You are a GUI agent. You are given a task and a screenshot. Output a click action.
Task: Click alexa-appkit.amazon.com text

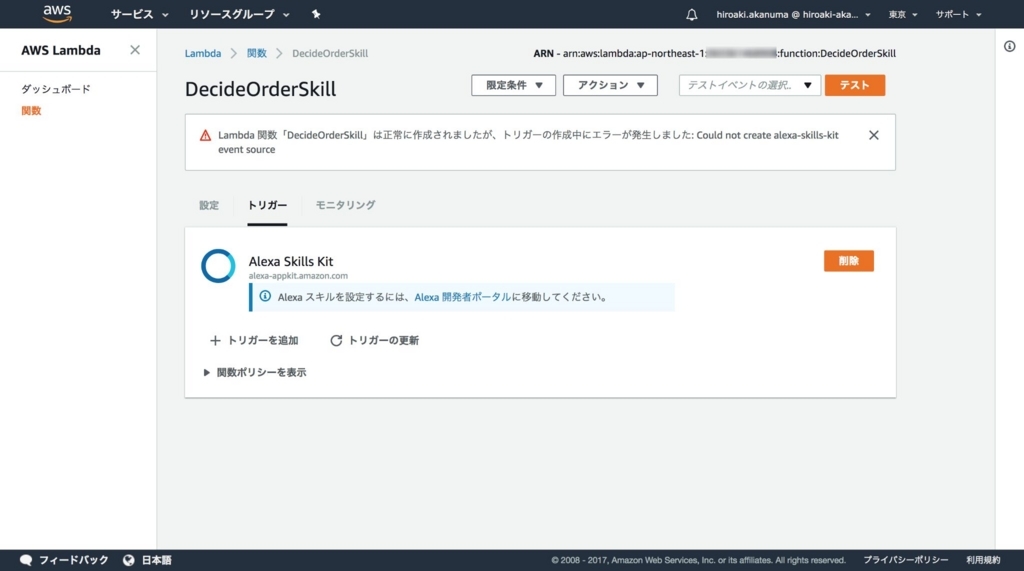pos(298,276)
